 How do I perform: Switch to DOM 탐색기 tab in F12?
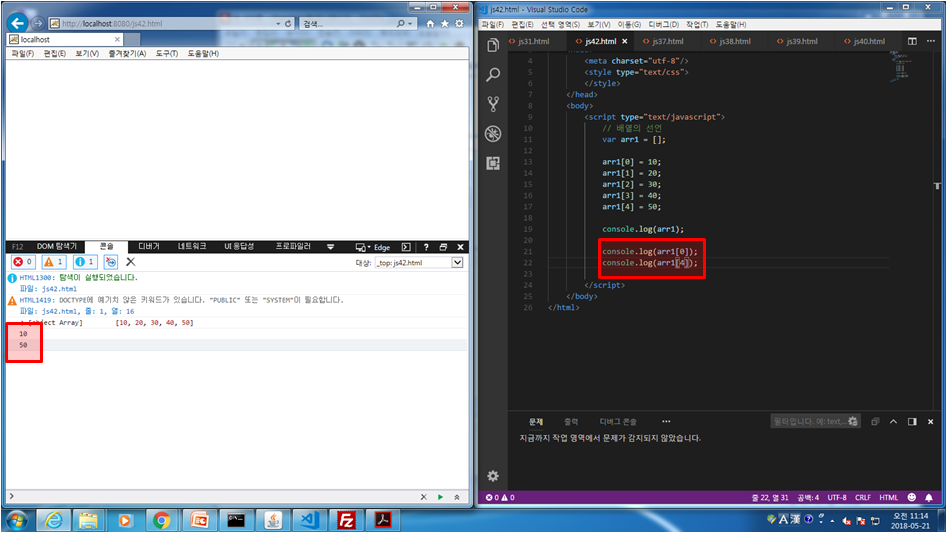pyautogui.click(x=57, y=246)
